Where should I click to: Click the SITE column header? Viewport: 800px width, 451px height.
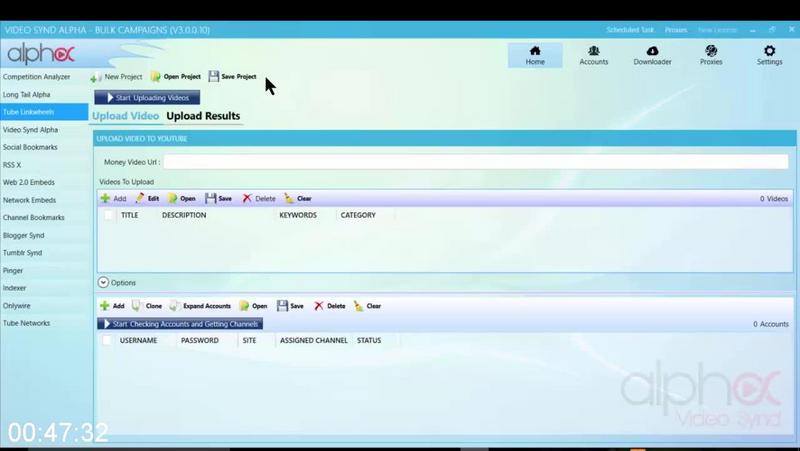click(x=249, y=340)
